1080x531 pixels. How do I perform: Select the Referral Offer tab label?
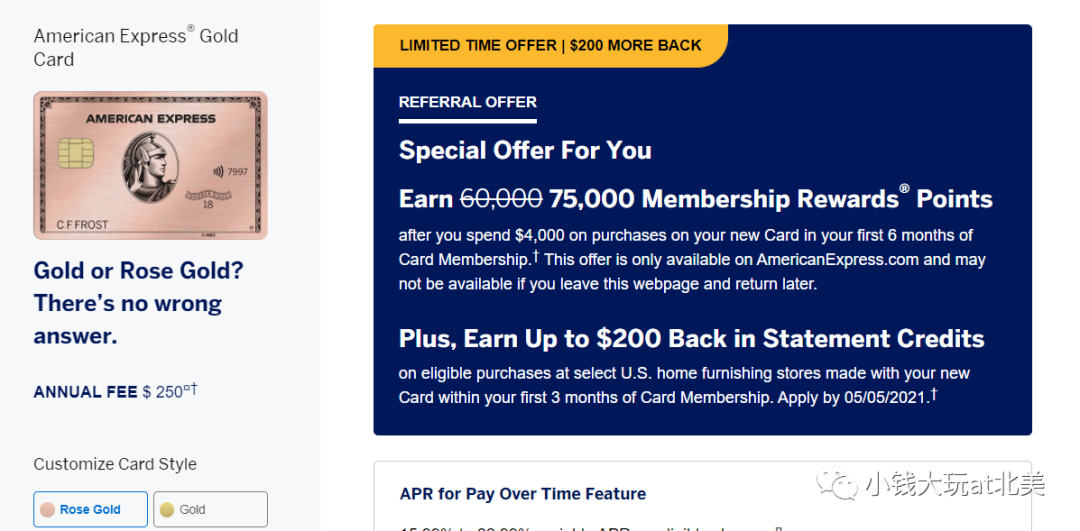pos(468,102)
